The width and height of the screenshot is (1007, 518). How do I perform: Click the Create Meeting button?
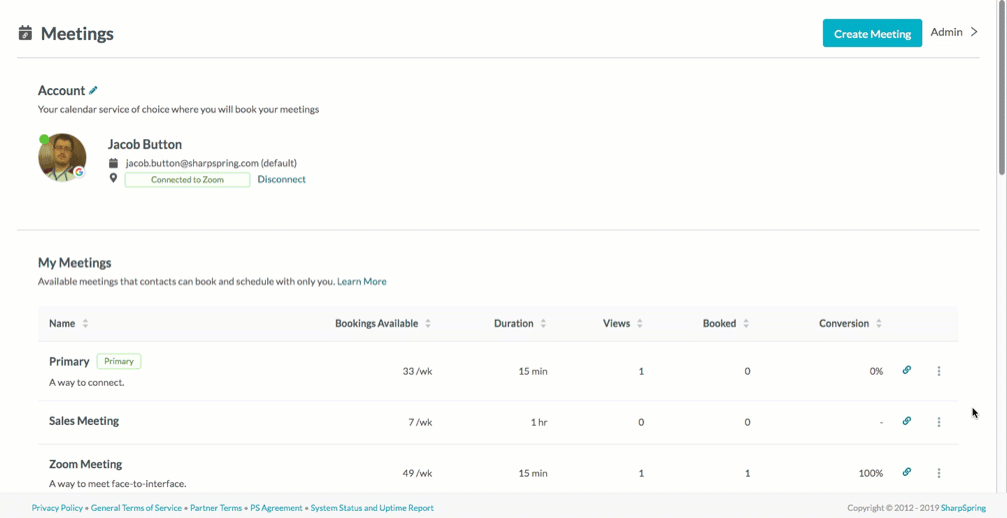872,33
